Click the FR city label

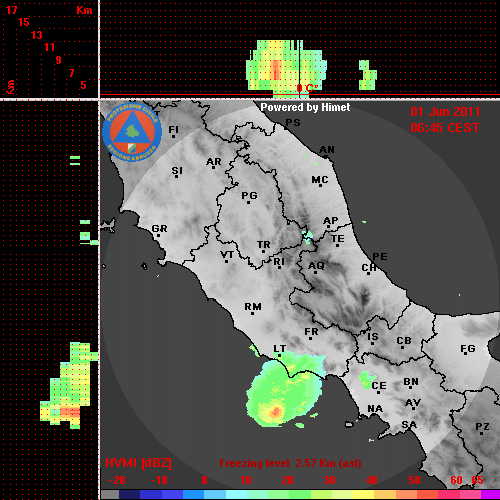(x=311, y=332)
